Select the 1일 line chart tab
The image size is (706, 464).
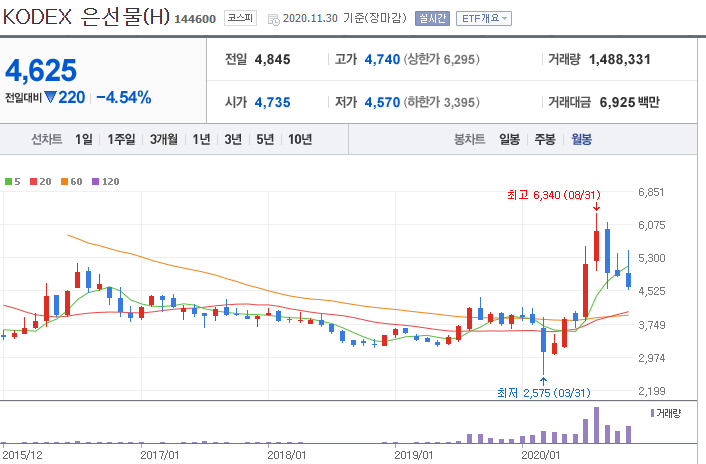pyautogui.click(x=84, y=140)
